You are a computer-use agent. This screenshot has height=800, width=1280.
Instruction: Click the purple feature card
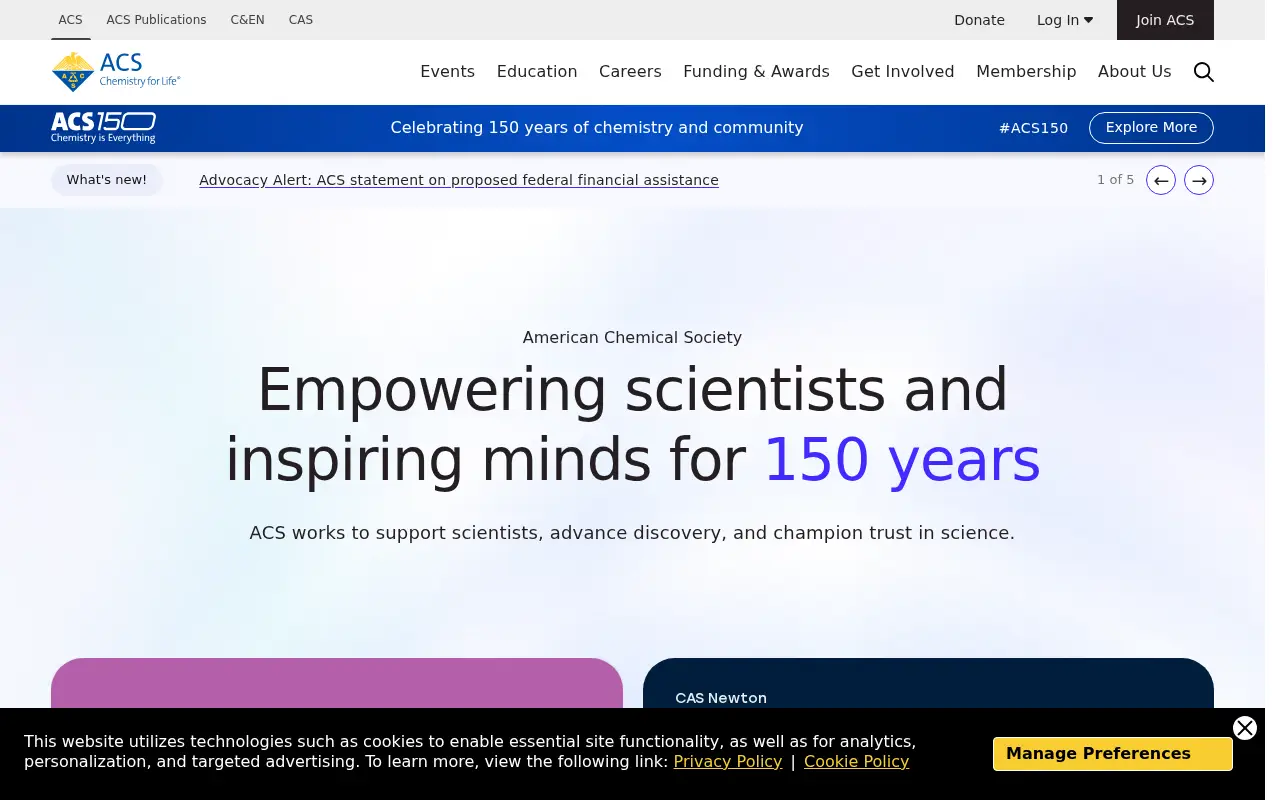[x=337, y=684]
